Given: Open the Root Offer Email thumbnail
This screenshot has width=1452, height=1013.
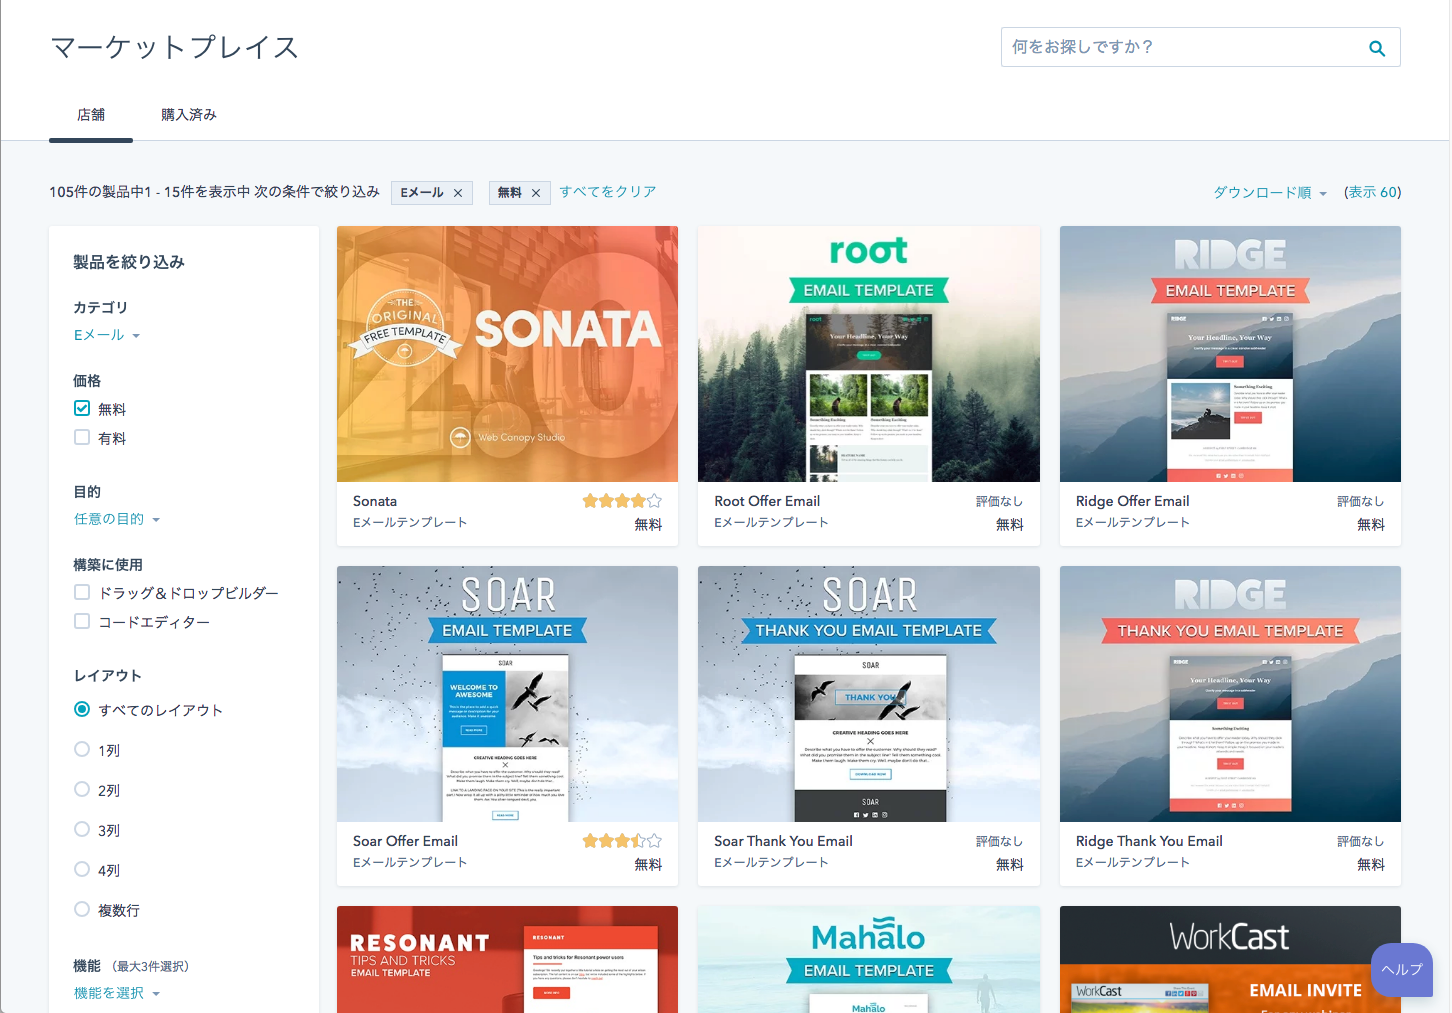Looking at the screenshot, I should point(868,354).
